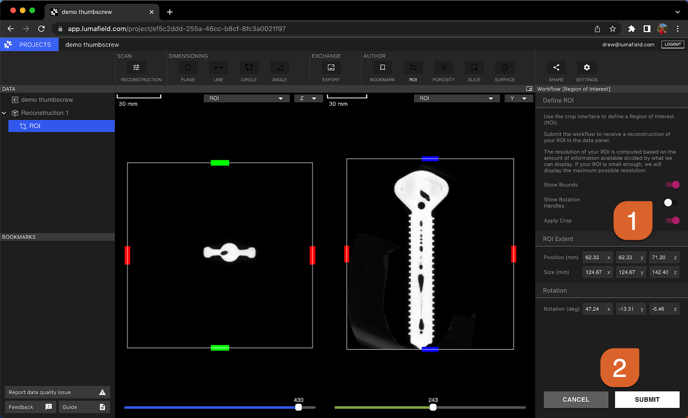Viewport: 688px width, 418px height.
Task: Open the left view ROI dropdown
Action: [246, 99]
